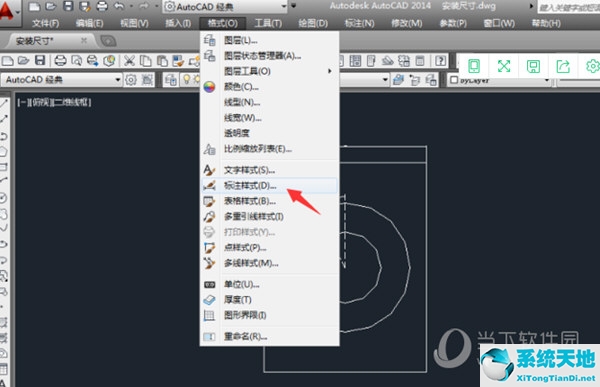Image resolution: width=600 pixels, height=387 pixels.
Task: Open the workspace toolbar AutoCAD 经典 dropdown
Action: pyautogui.click(x=61, y=80)
